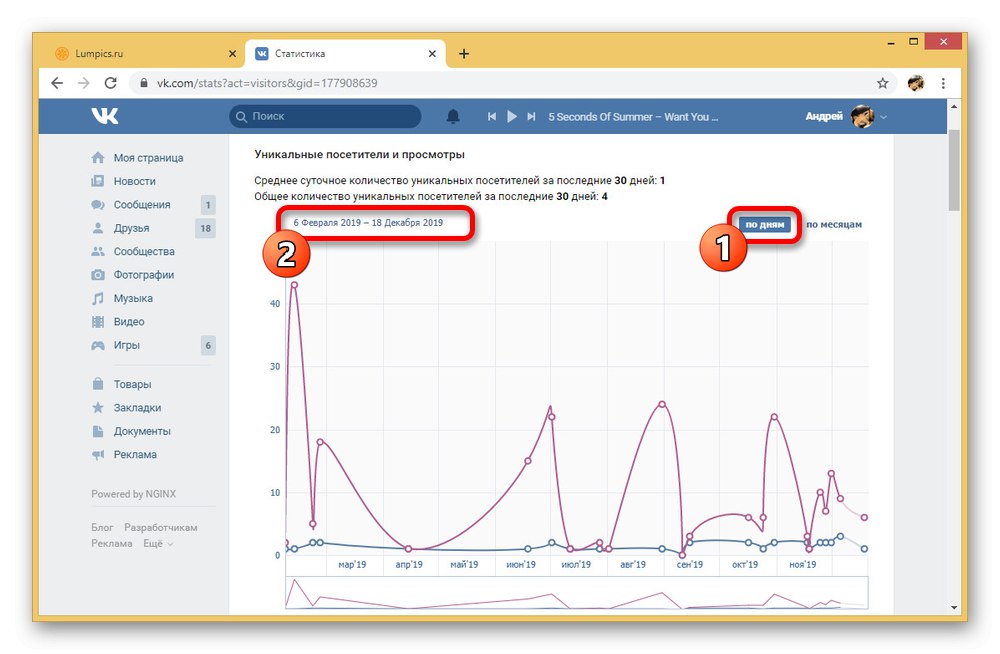The height and width of the screenshot is (654, 1000).
Task: Open notifications bell icon
Action: (x=453, y=116)
